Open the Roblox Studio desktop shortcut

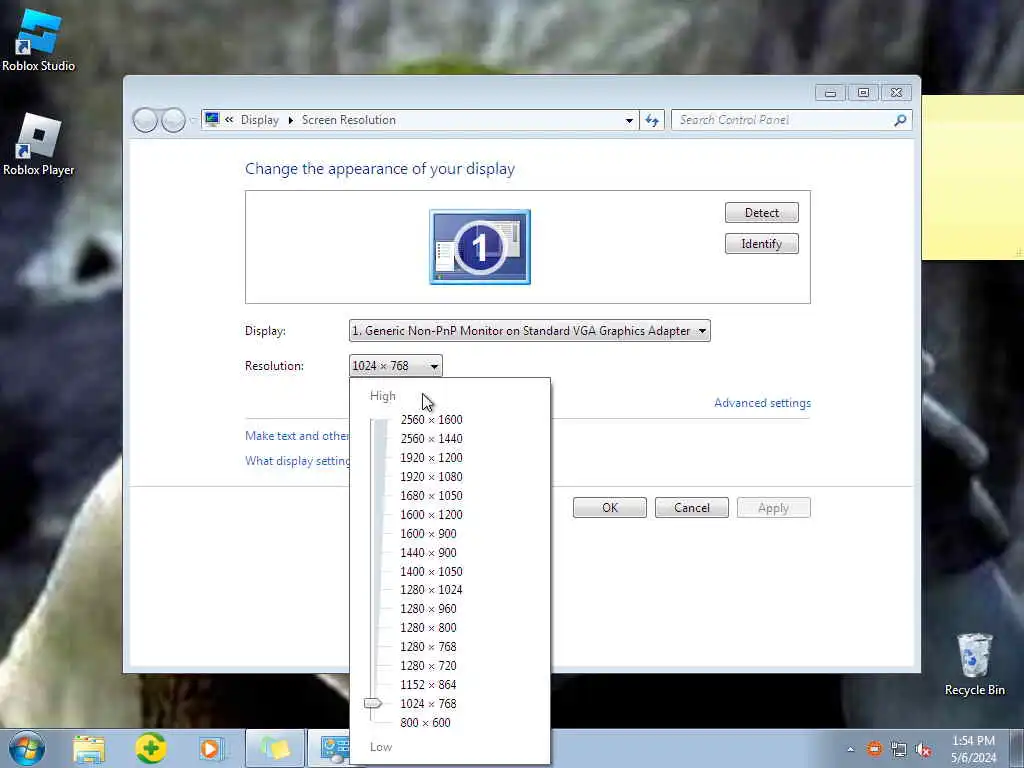(x=38, y=39)
